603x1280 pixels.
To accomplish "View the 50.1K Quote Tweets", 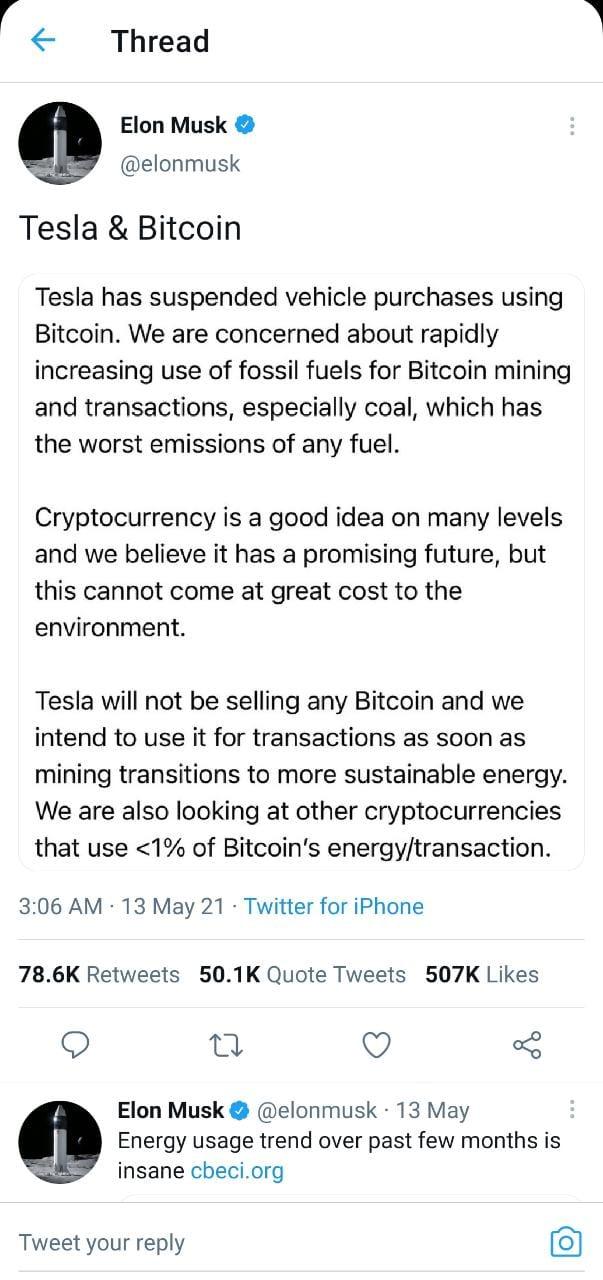I will coord(302,974).
